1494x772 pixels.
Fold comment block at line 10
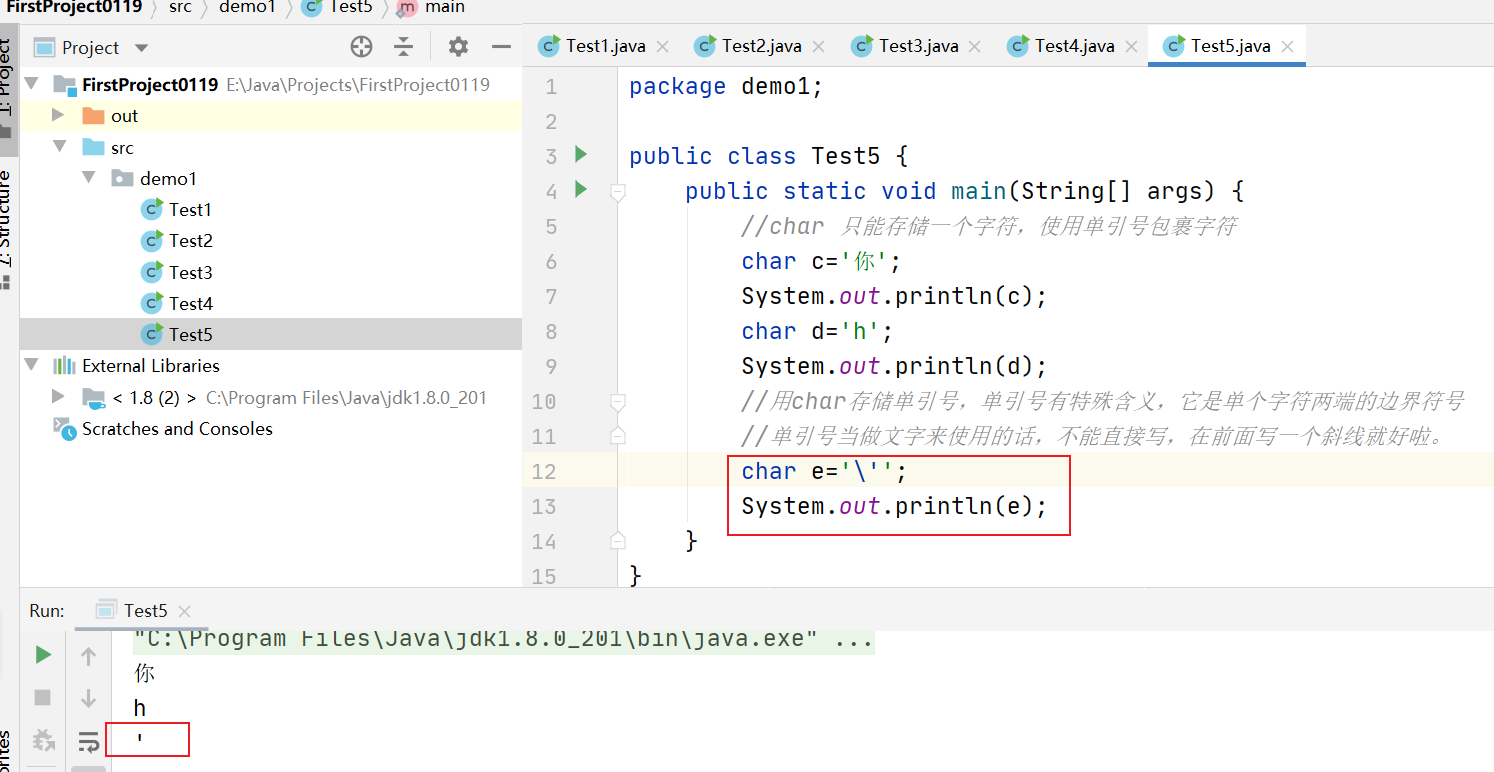point(617,401)
